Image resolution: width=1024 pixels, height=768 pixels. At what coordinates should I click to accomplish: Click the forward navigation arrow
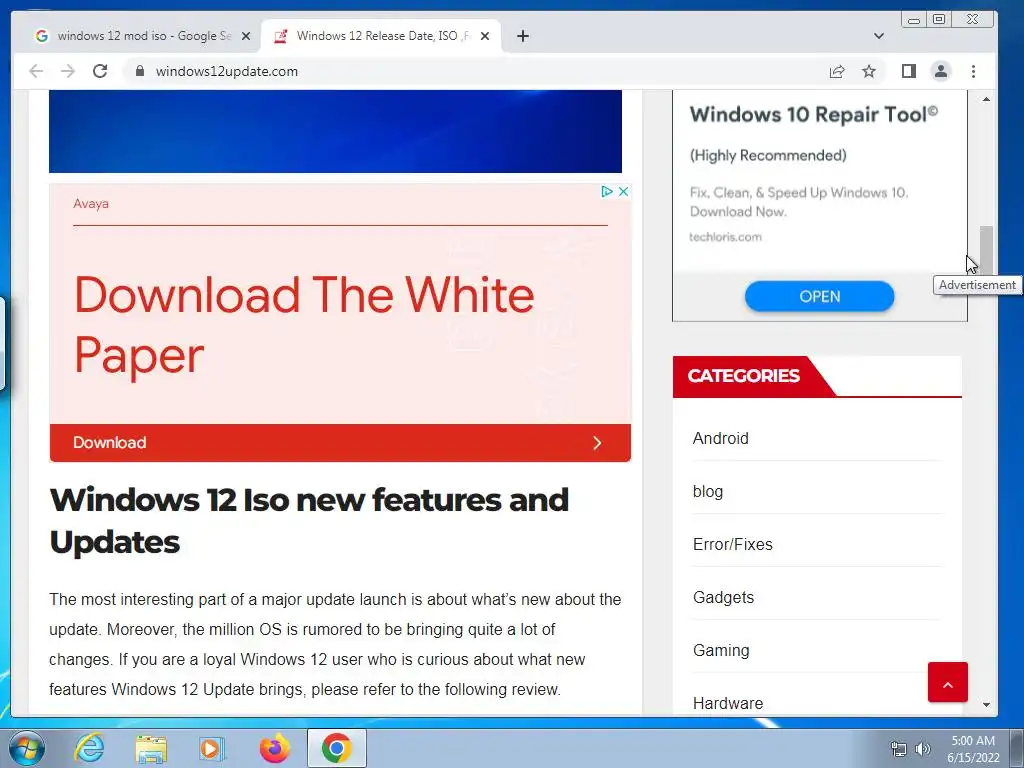click(68, 71)
